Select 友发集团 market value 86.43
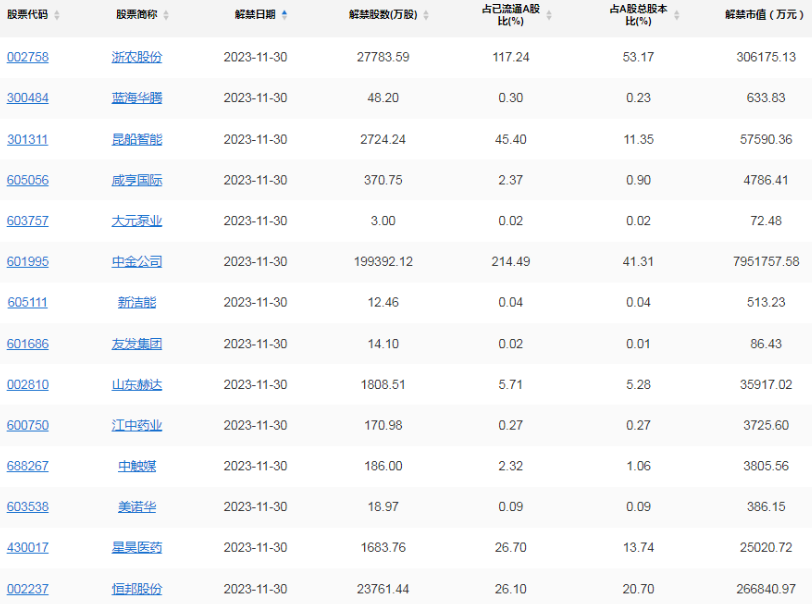Viewport: 812px width, 604px height. [766, 344]
